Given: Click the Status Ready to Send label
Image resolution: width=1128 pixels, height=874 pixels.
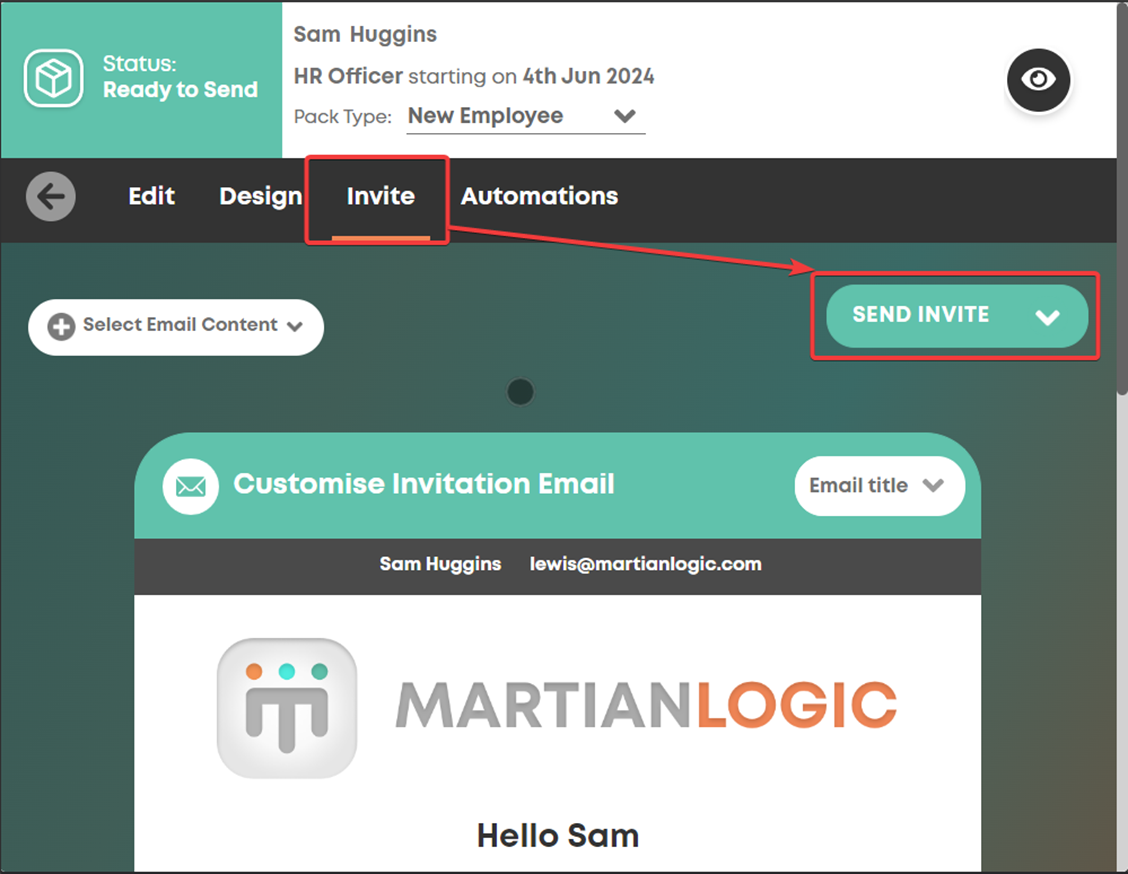Looking at the screenshot, I should 180,77.
